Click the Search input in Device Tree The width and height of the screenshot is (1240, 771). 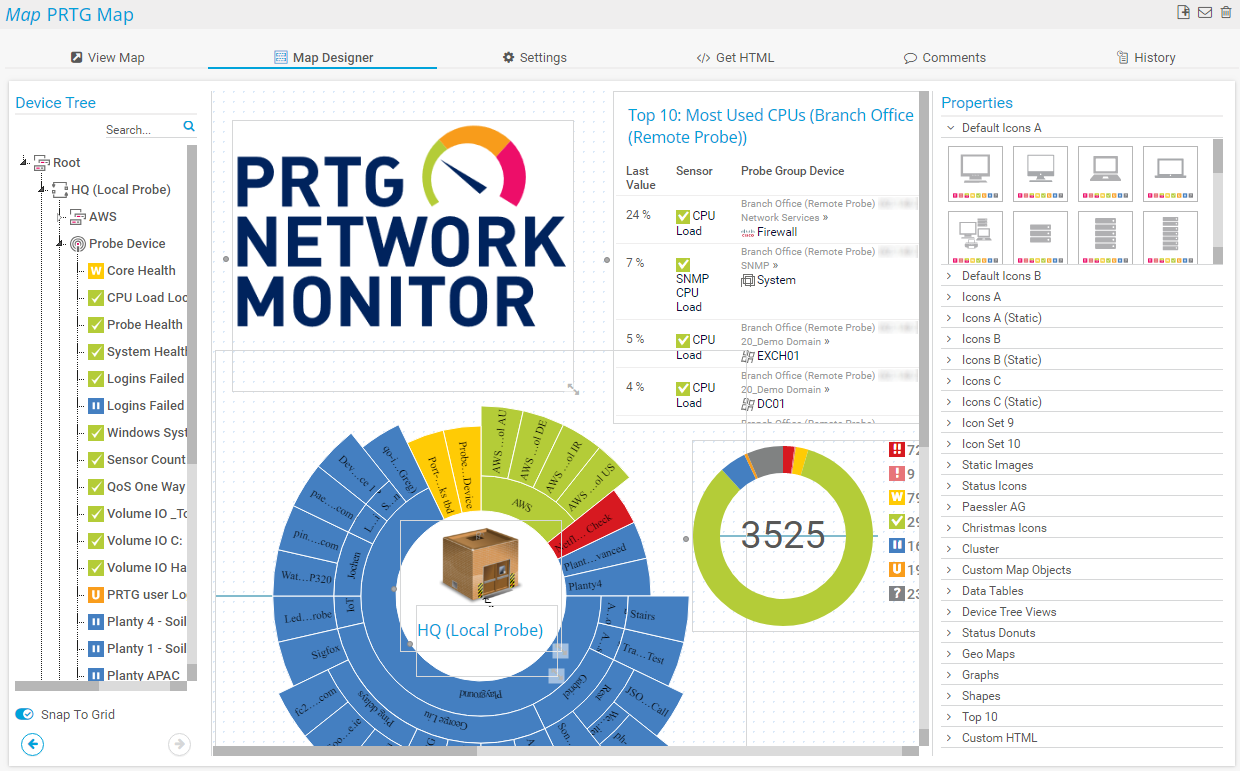point(140,130)
